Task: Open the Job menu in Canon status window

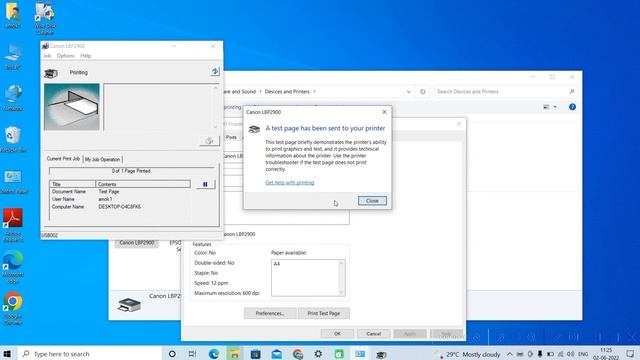Action: coord(47,56)
